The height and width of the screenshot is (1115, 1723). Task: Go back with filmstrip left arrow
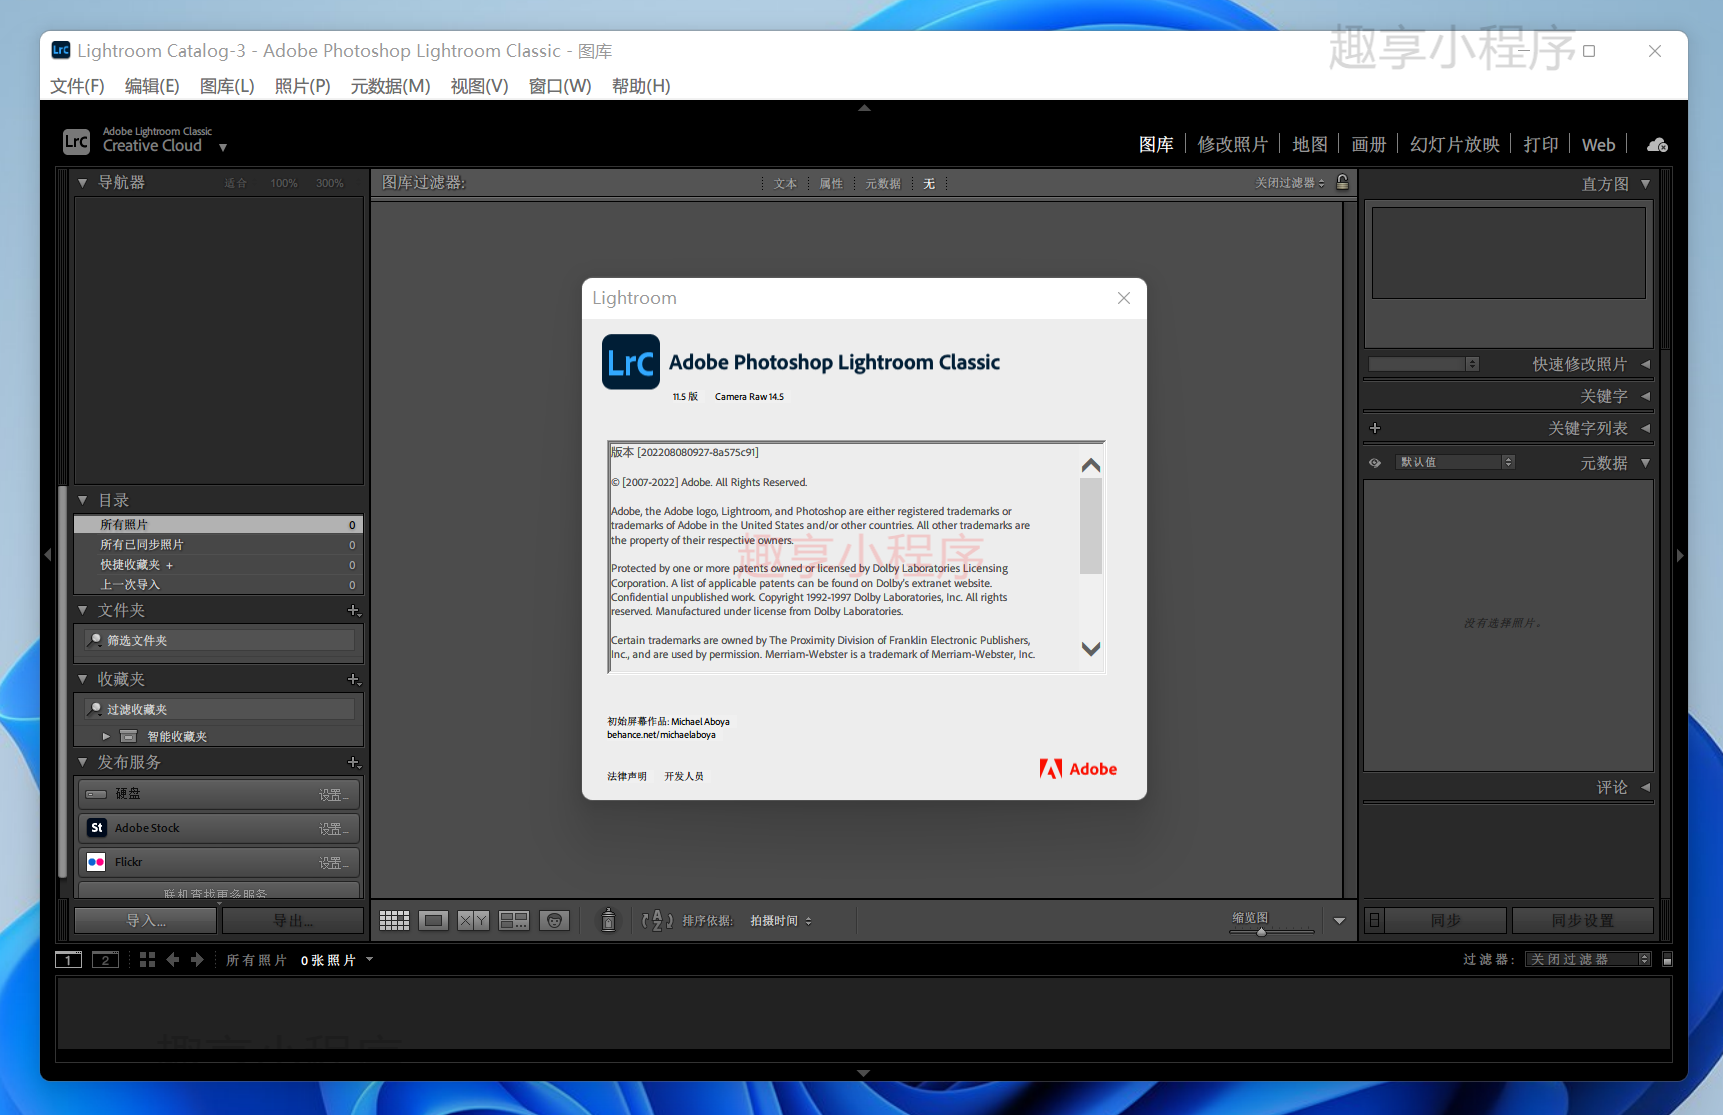(x=173, y=959)
